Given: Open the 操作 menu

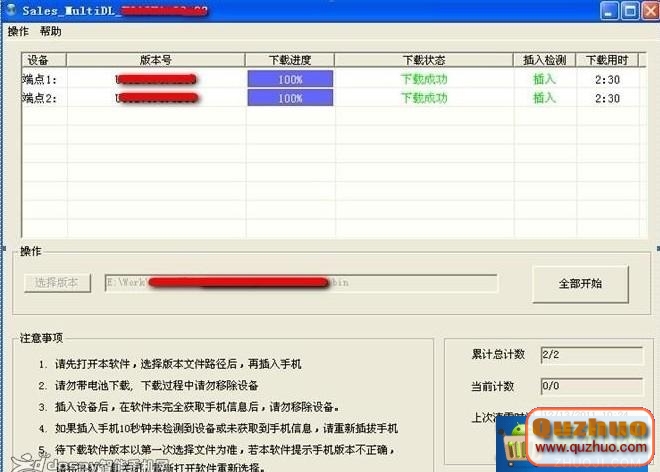Looking at the screenshot, I should [x=18, y=31].
